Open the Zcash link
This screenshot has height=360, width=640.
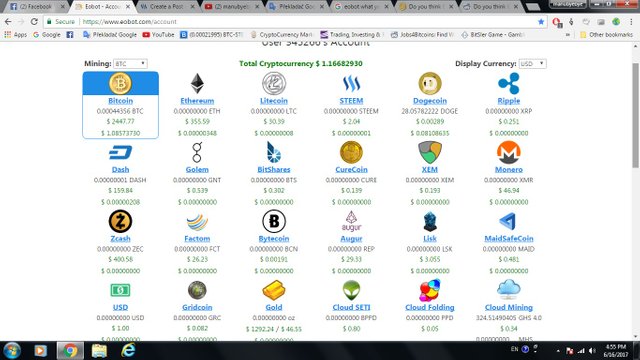120,238
